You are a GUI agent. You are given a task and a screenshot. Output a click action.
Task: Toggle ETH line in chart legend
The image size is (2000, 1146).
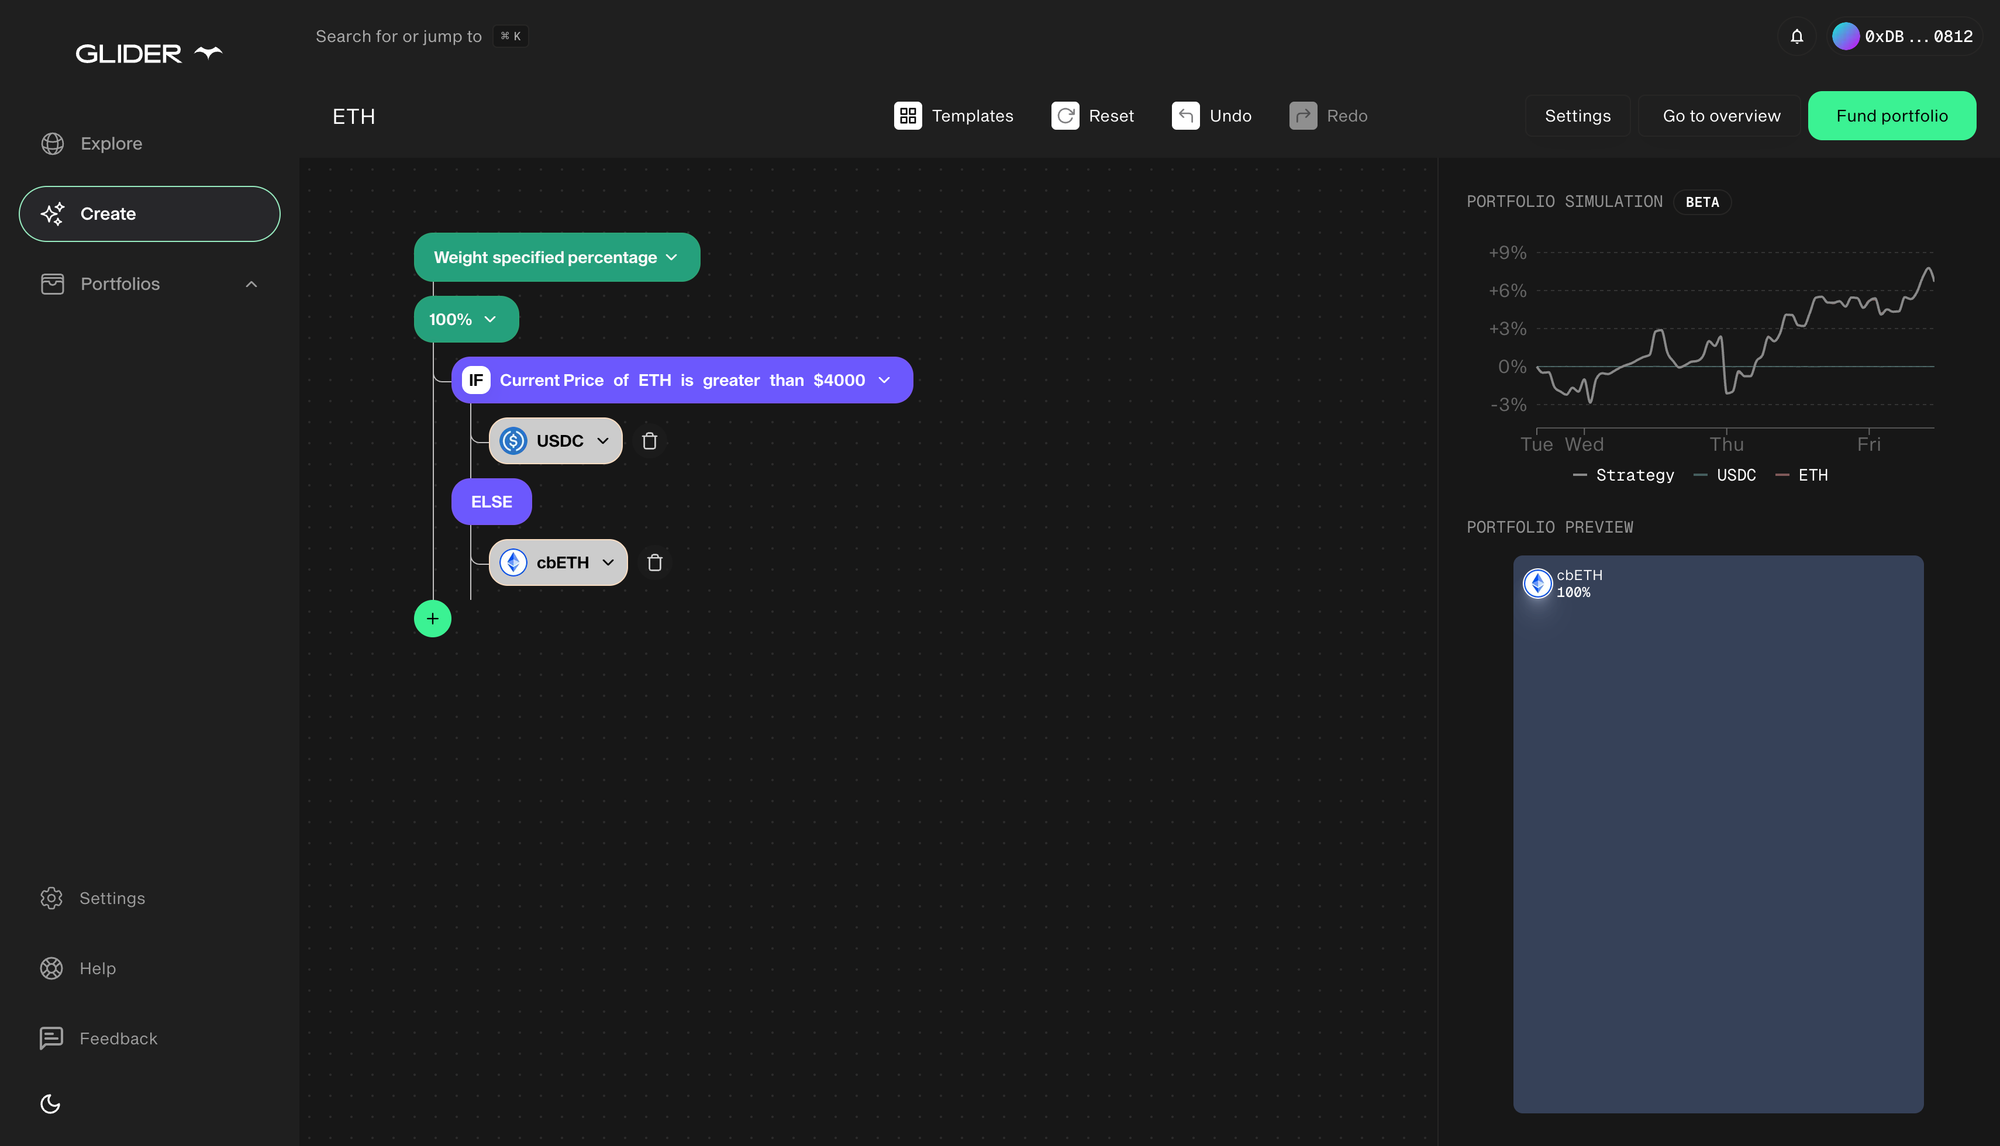1802,475
